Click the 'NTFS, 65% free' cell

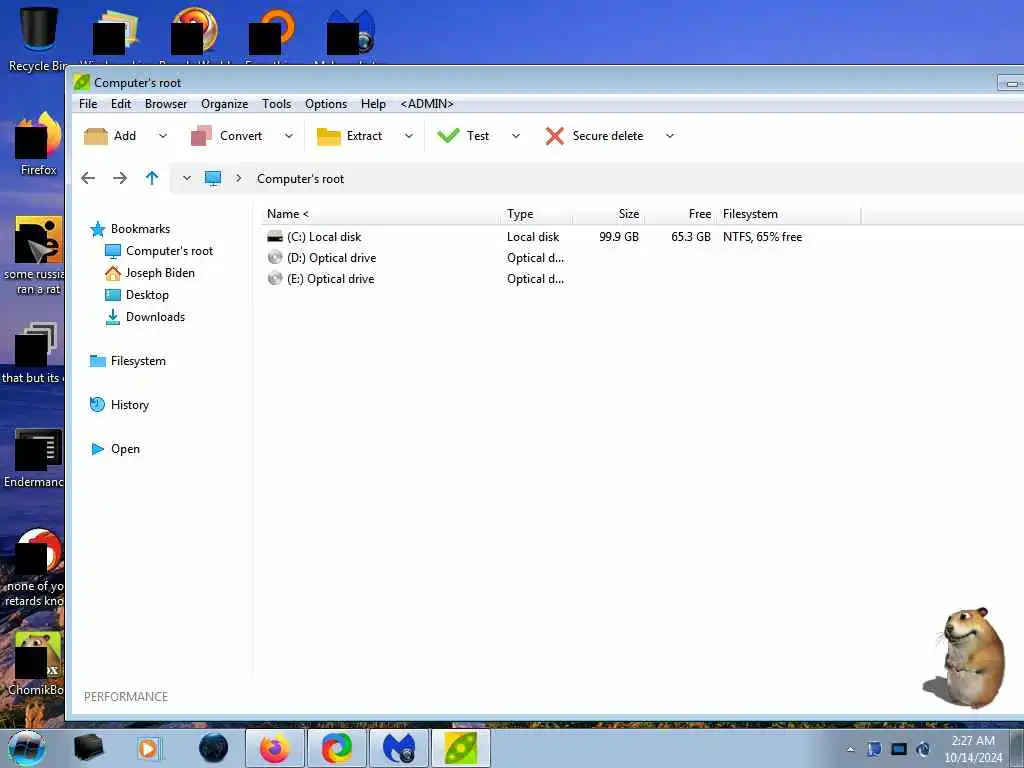click(x=762, y=236)
